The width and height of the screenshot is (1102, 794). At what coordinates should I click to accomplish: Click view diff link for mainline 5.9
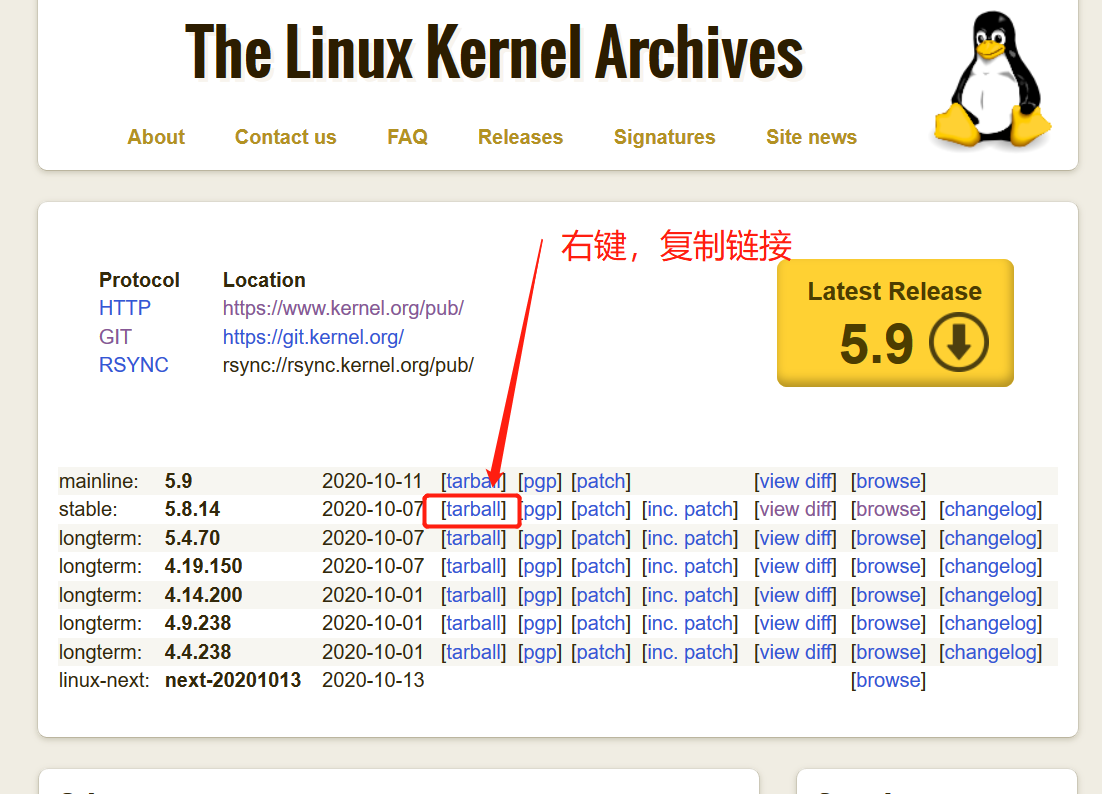(x=796, y=481)
